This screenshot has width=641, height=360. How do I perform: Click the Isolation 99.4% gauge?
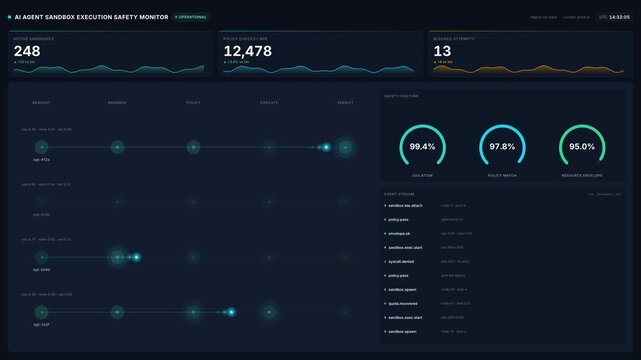[x=422, y=146]
